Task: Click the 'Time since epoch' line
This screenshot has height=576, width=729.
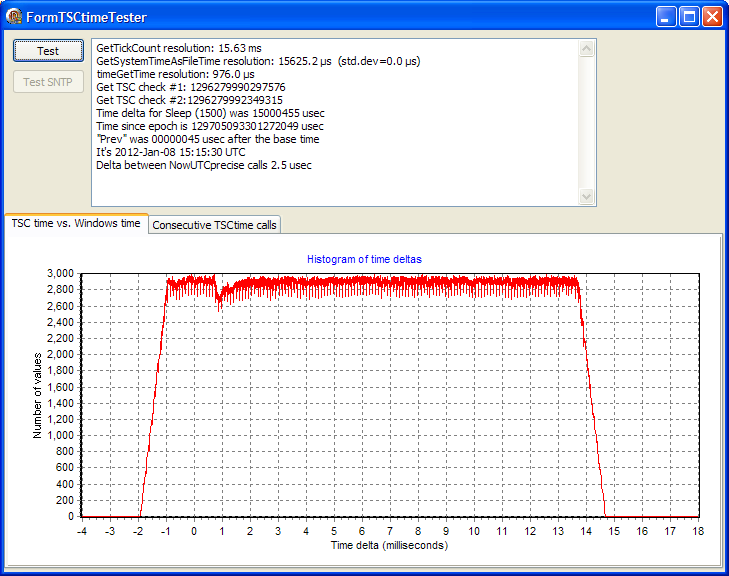Action: (210, 126)
